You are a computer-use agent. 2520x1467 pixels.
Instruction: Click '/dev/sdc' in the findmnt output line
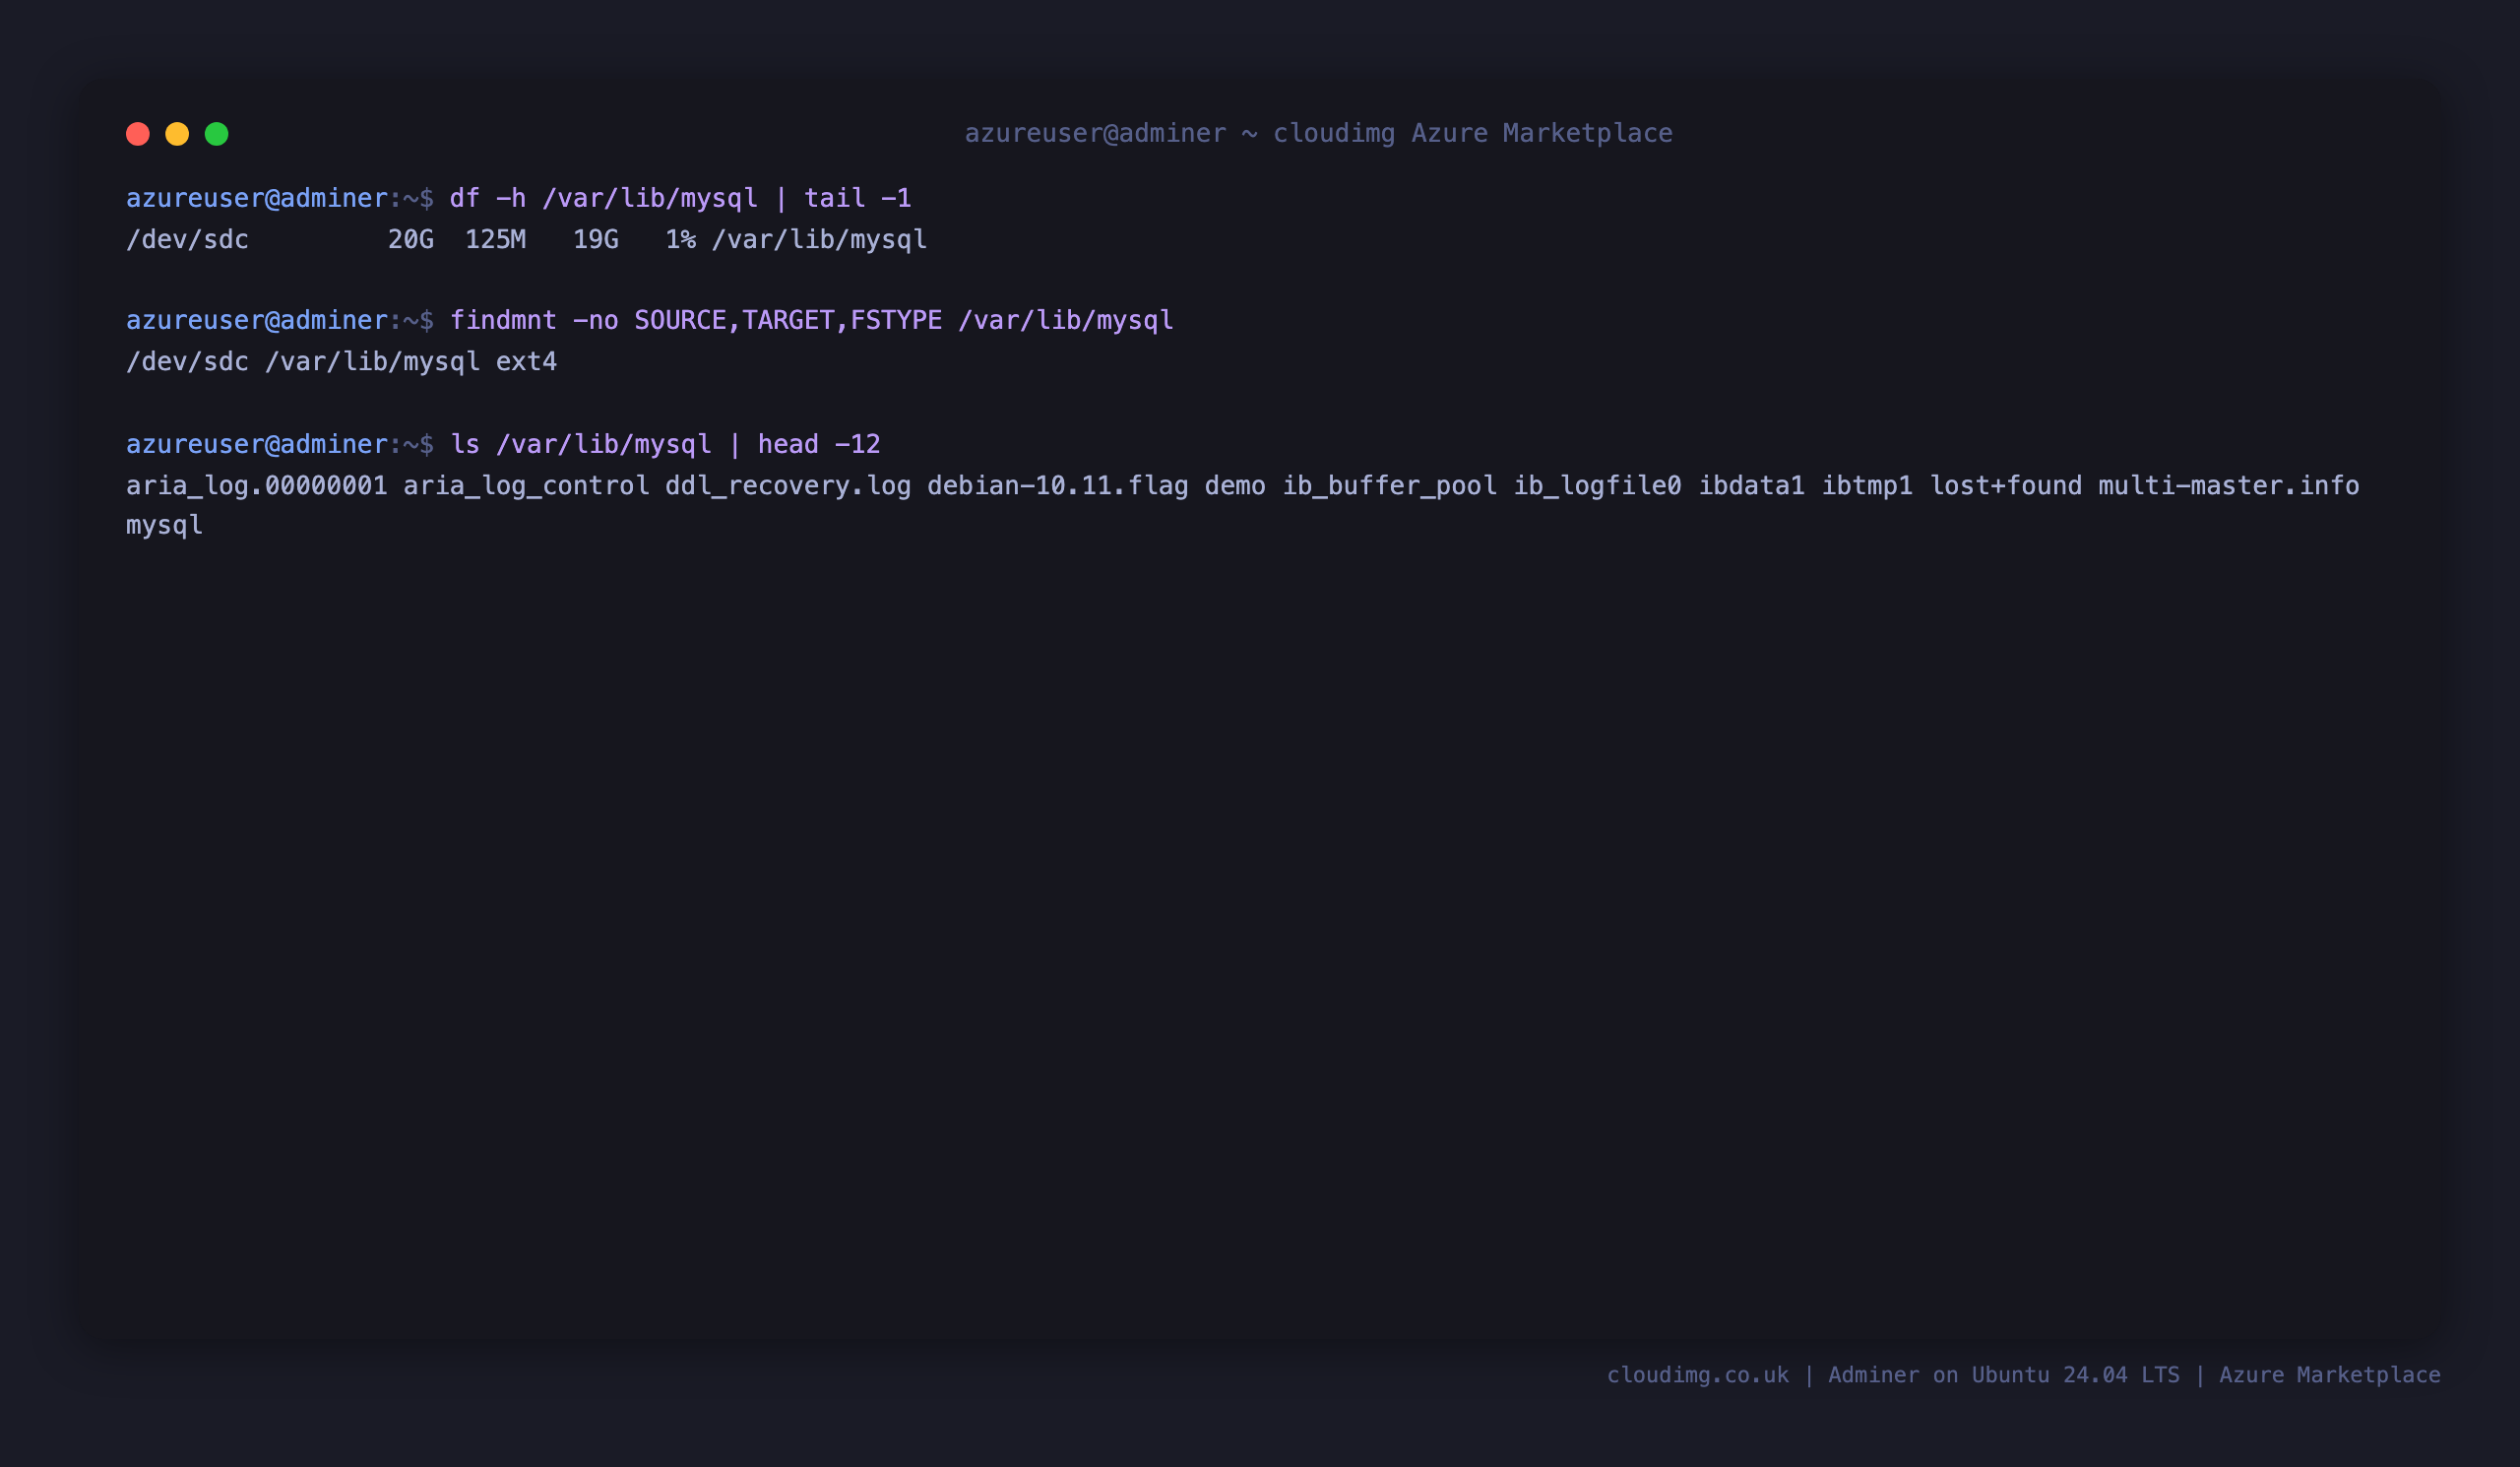pos(187,362)
